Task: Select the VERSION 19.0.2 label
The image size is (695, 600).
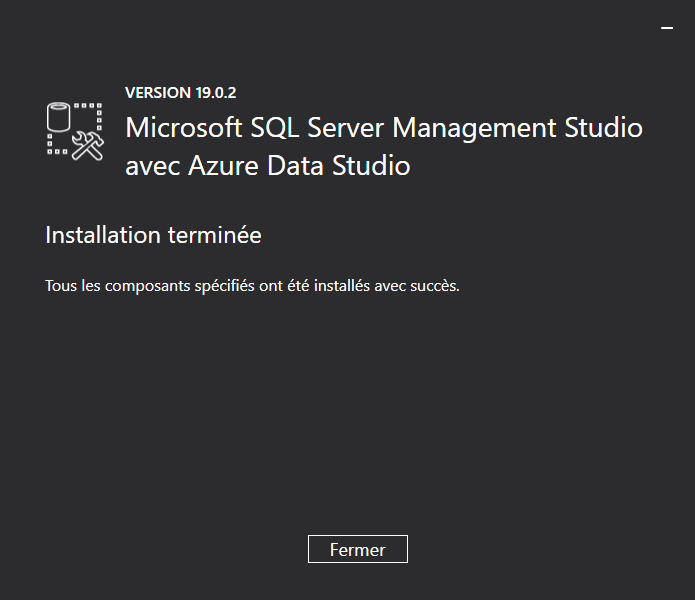Action: [x=180, y=93]
